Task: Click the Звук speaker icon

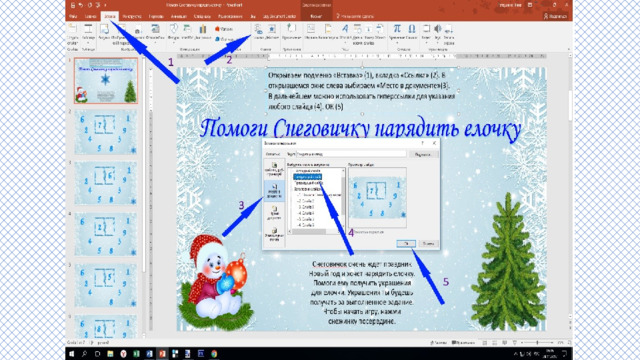Action: [x=438, y=32]
